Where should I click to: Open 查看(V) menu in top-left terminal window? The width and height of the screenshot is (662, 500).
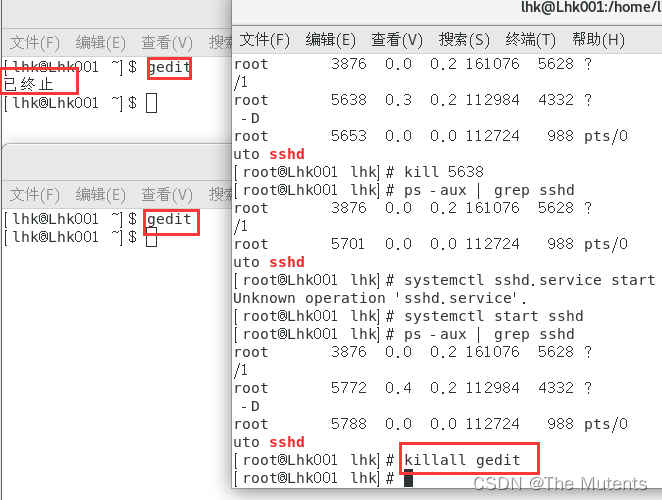click(167, 43)
